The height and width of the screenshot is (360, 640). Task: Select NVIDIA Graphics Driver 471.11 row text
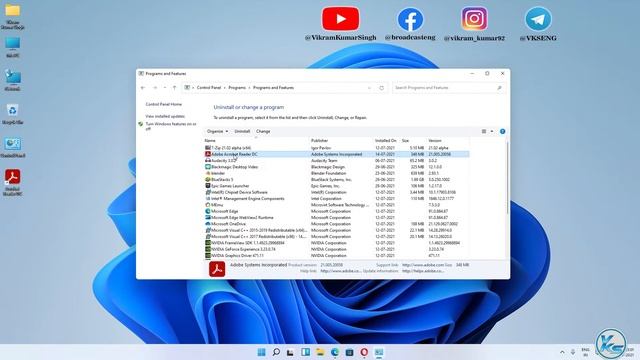click(x=238, y=256)
